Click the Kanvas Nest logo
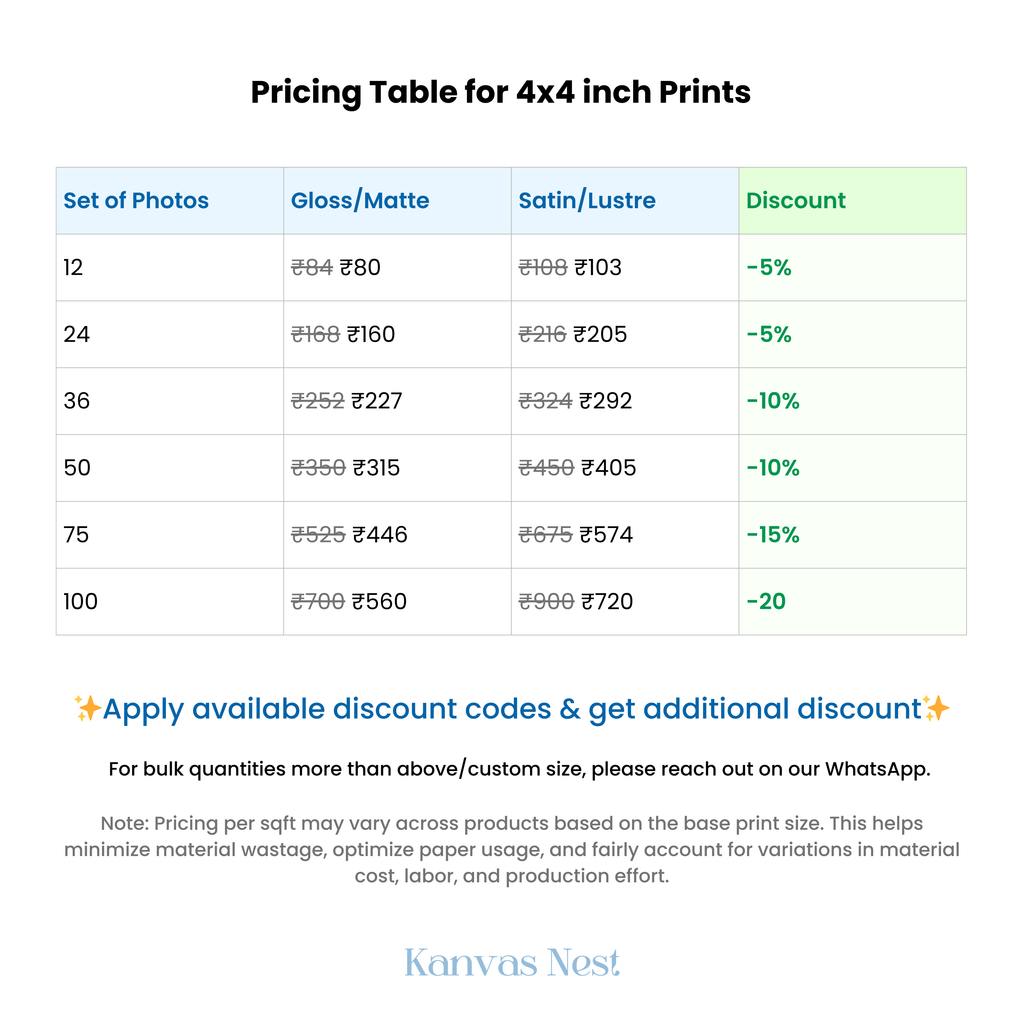Viewport: 1024px width, 1024px height. pyautogui.click(x=512, y=963)
